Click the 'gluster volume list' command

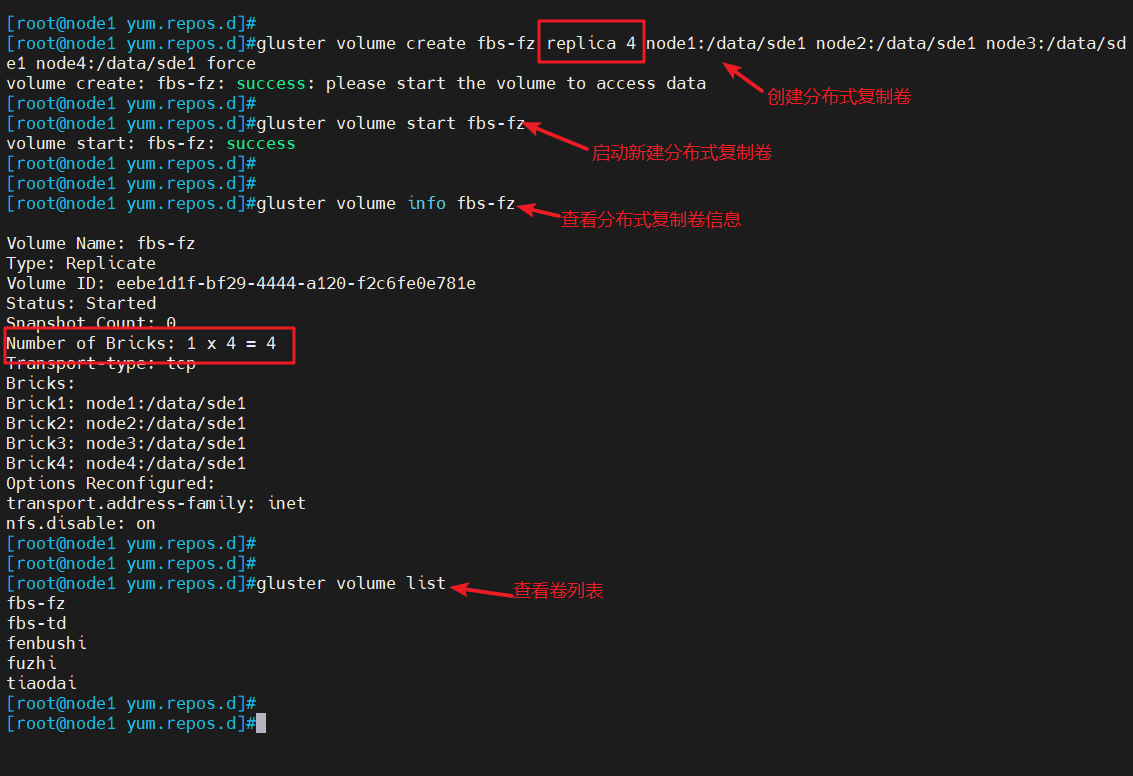point(351,584)
